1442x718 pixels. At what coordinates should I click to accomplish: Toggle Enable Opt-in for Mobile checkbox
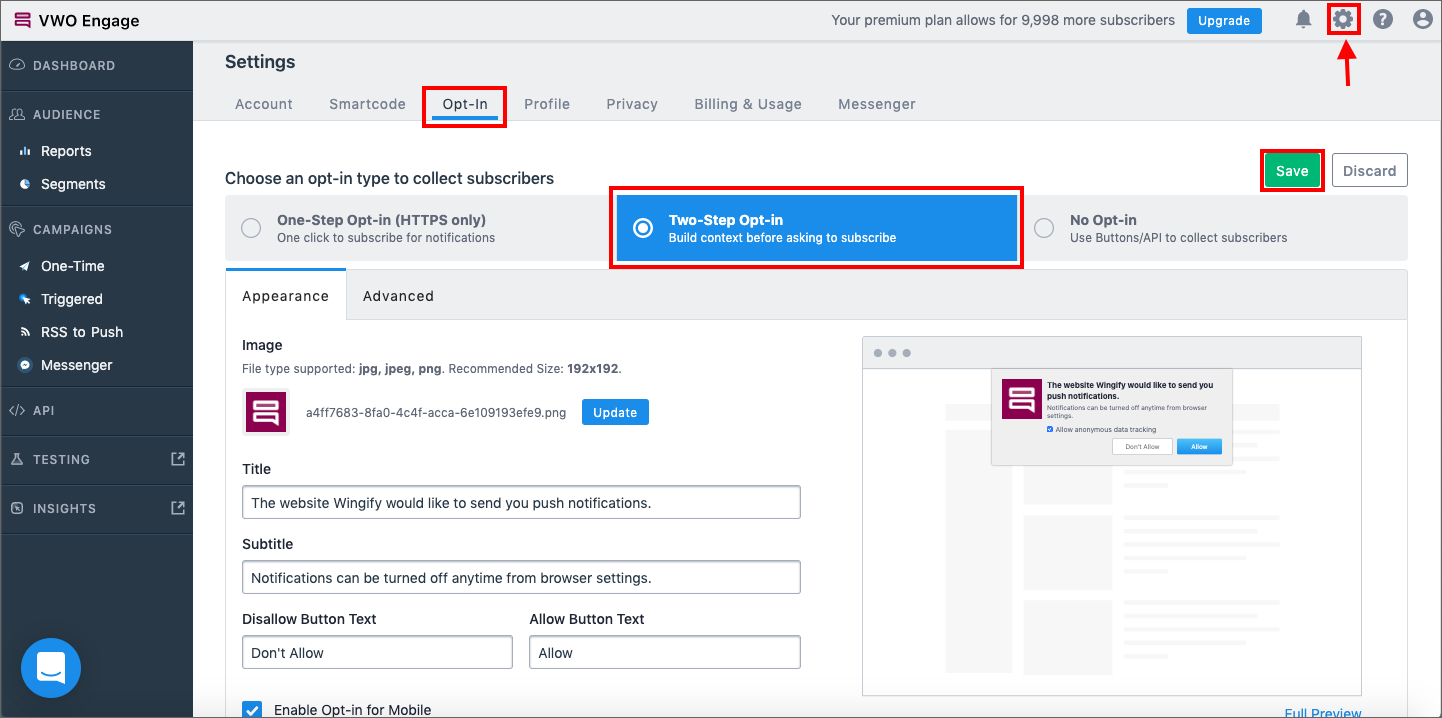(x=252, y=710)
